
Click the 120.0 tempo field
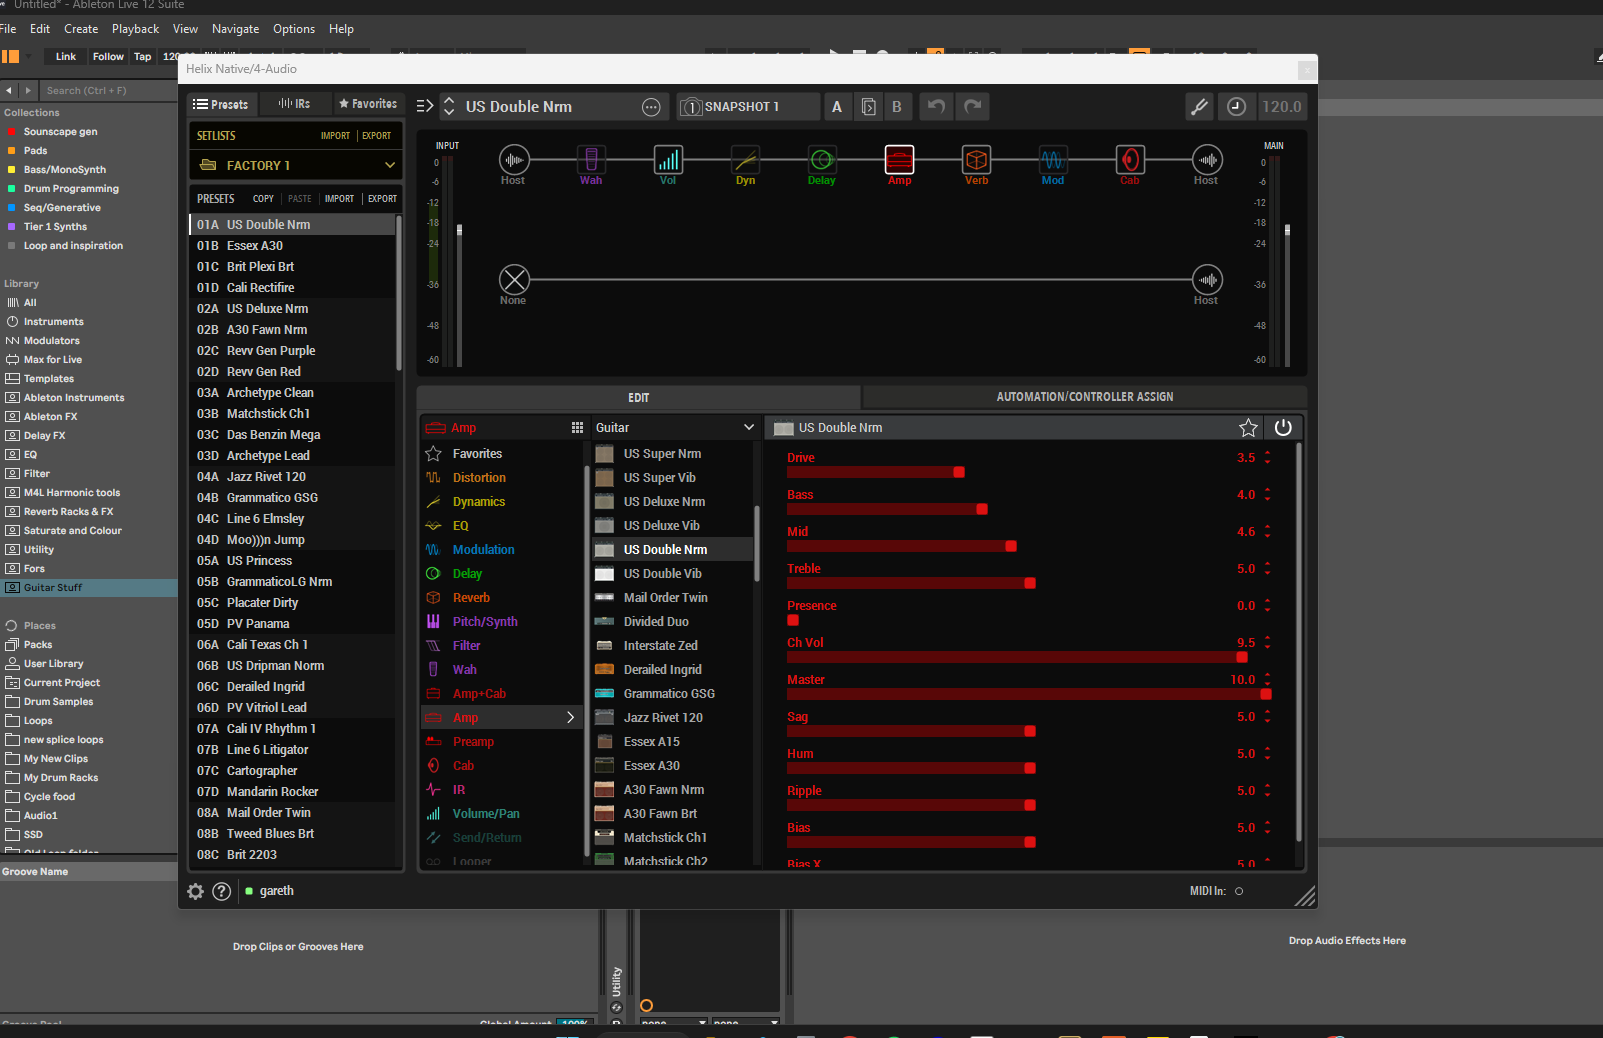1282,106
